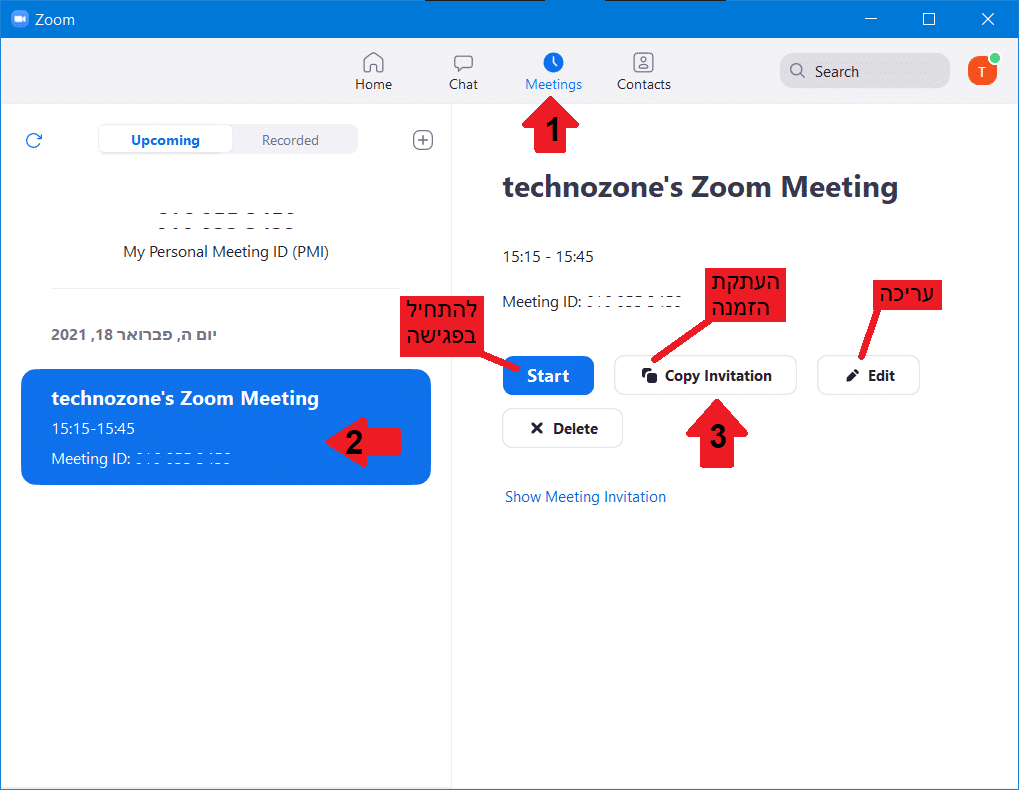Select My Personal Meeting ID (PMI) entry
The height and width of the screenshot is (790, 1019).
tap(226, 235)
